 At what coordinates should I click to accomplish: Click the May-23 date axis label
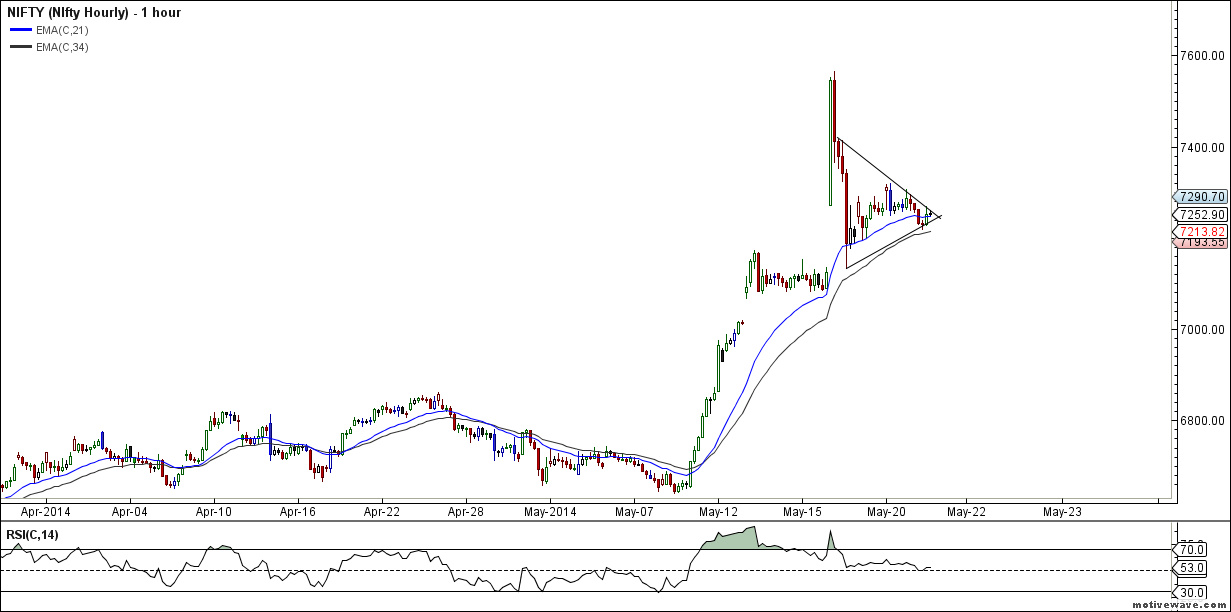pos(1061,511)
